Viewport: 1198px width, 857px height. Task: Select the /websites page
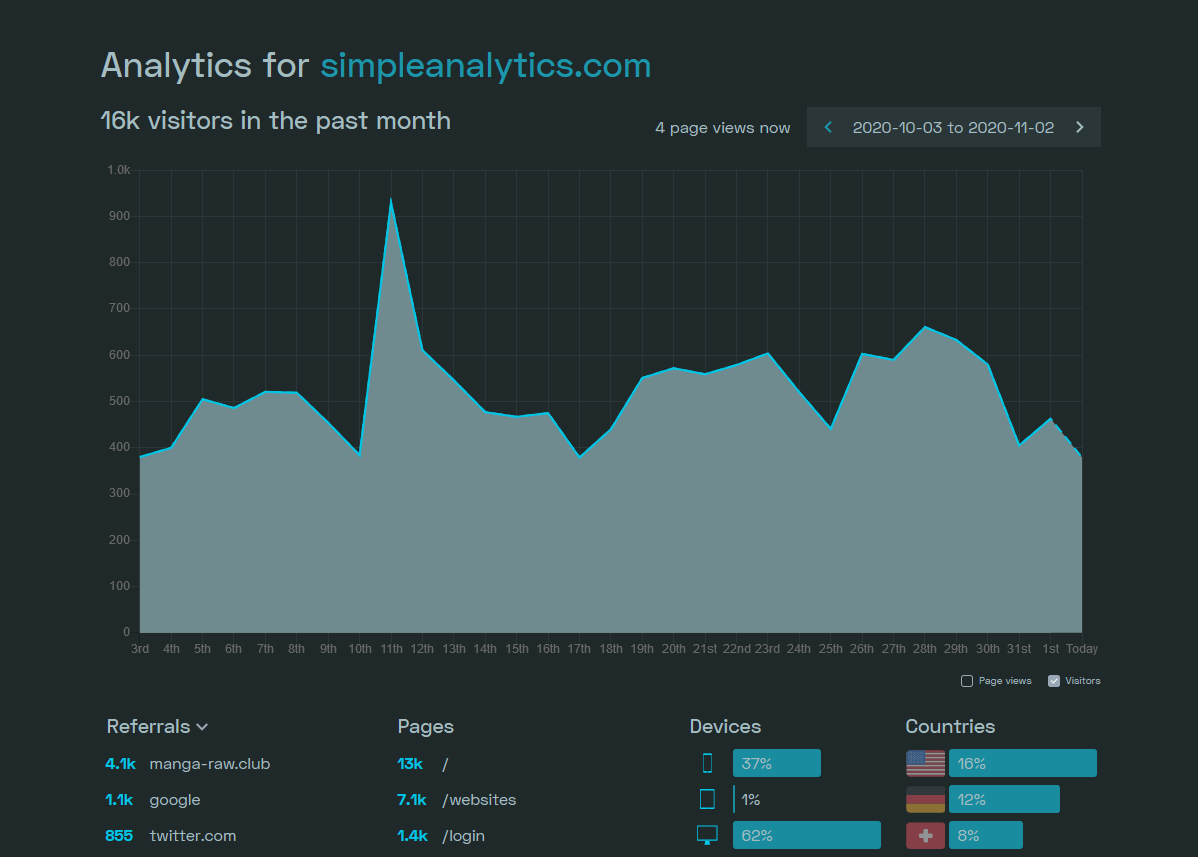tap(479, 800)
